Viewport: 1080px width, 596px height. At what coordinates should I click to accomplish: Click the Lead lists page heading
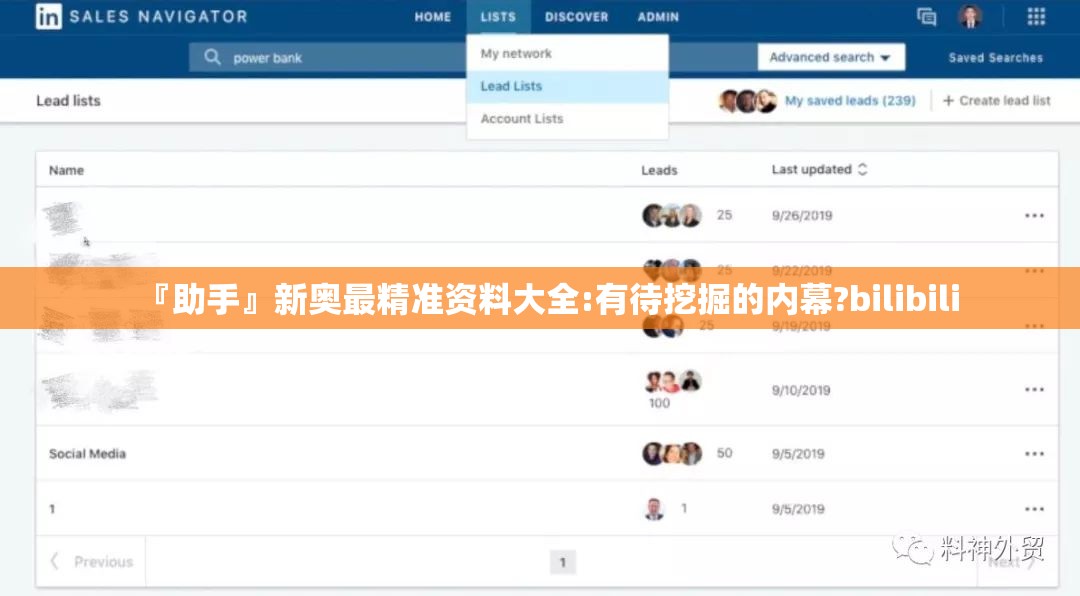click(68, 101)
